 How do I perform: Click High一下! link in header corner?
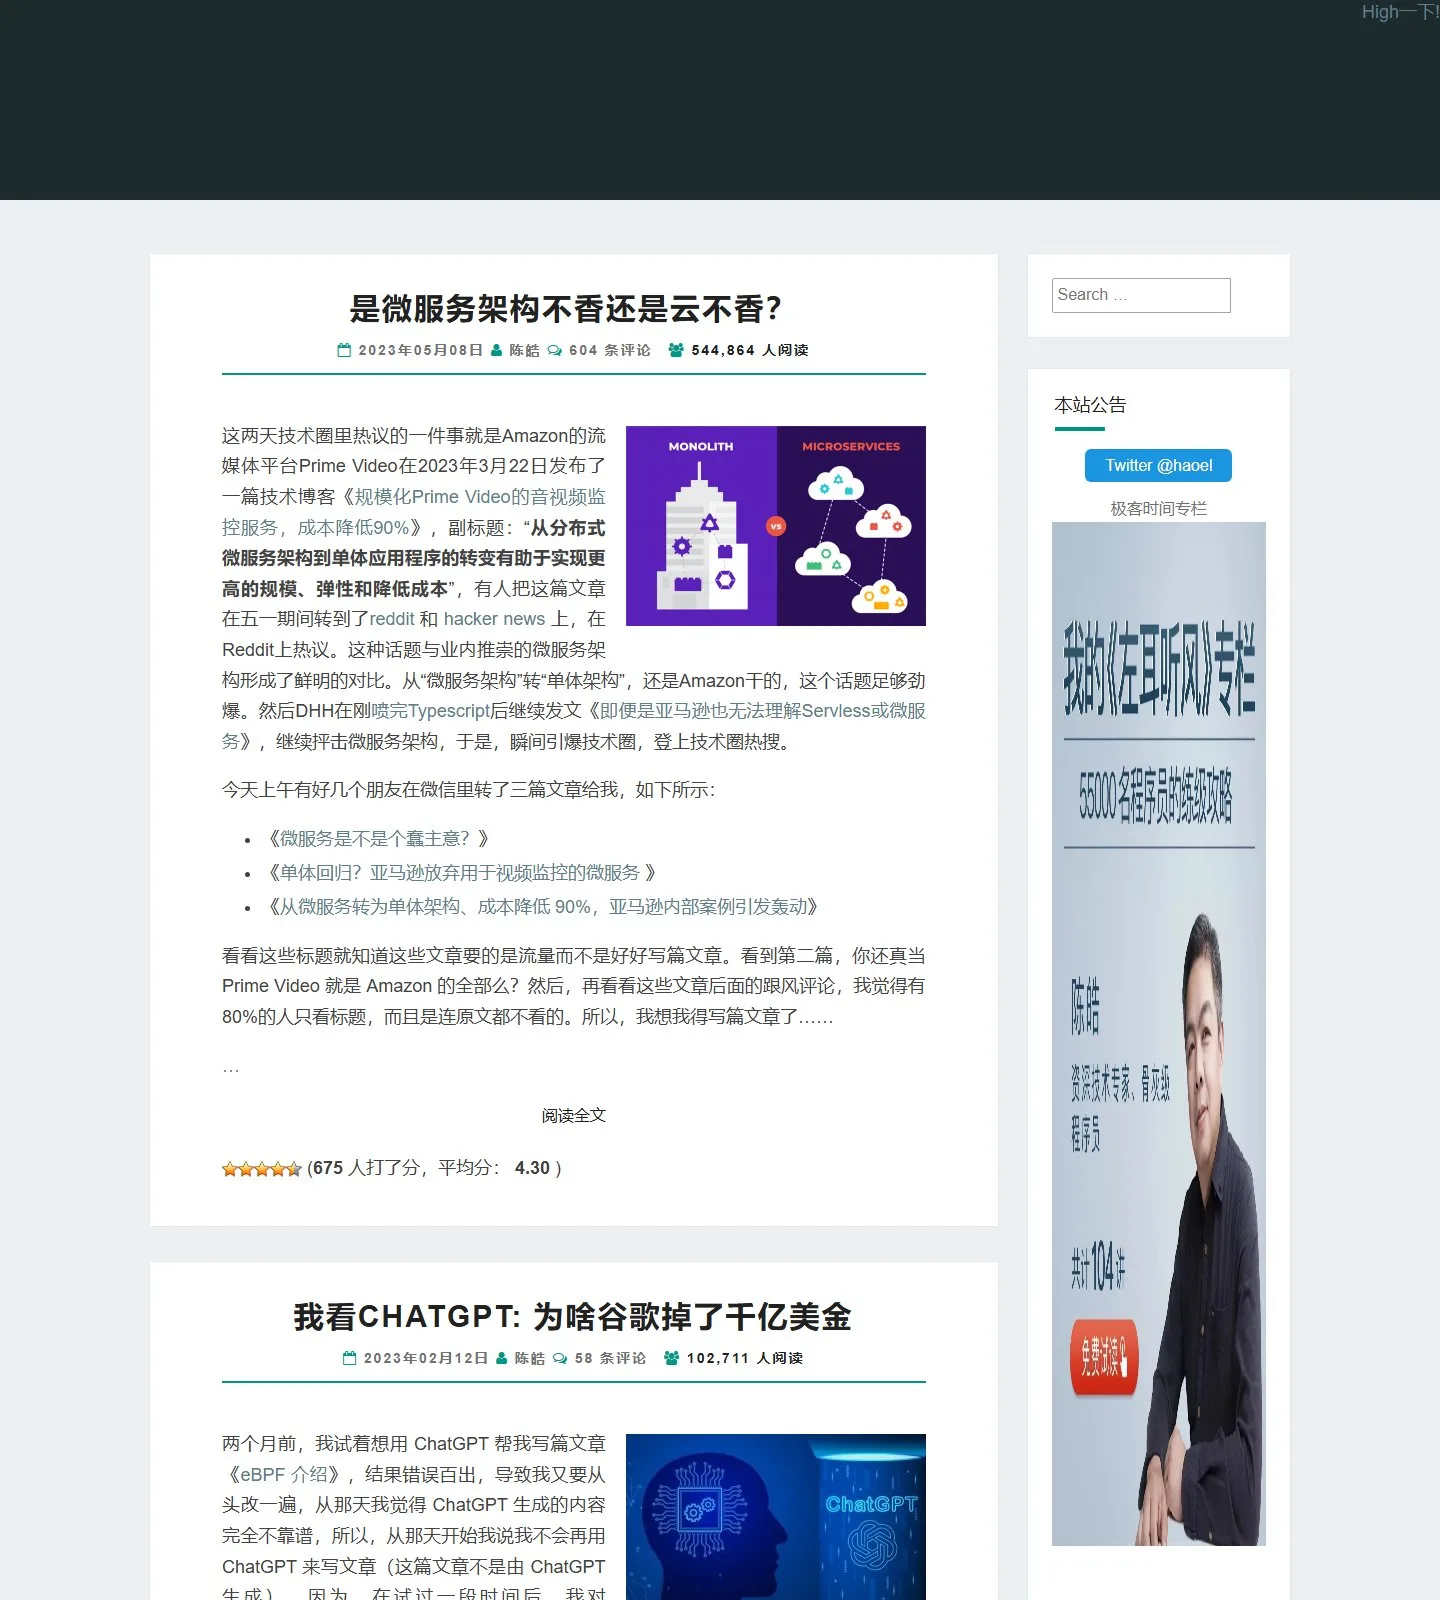pyautogui.click(x=1400, y=12)
